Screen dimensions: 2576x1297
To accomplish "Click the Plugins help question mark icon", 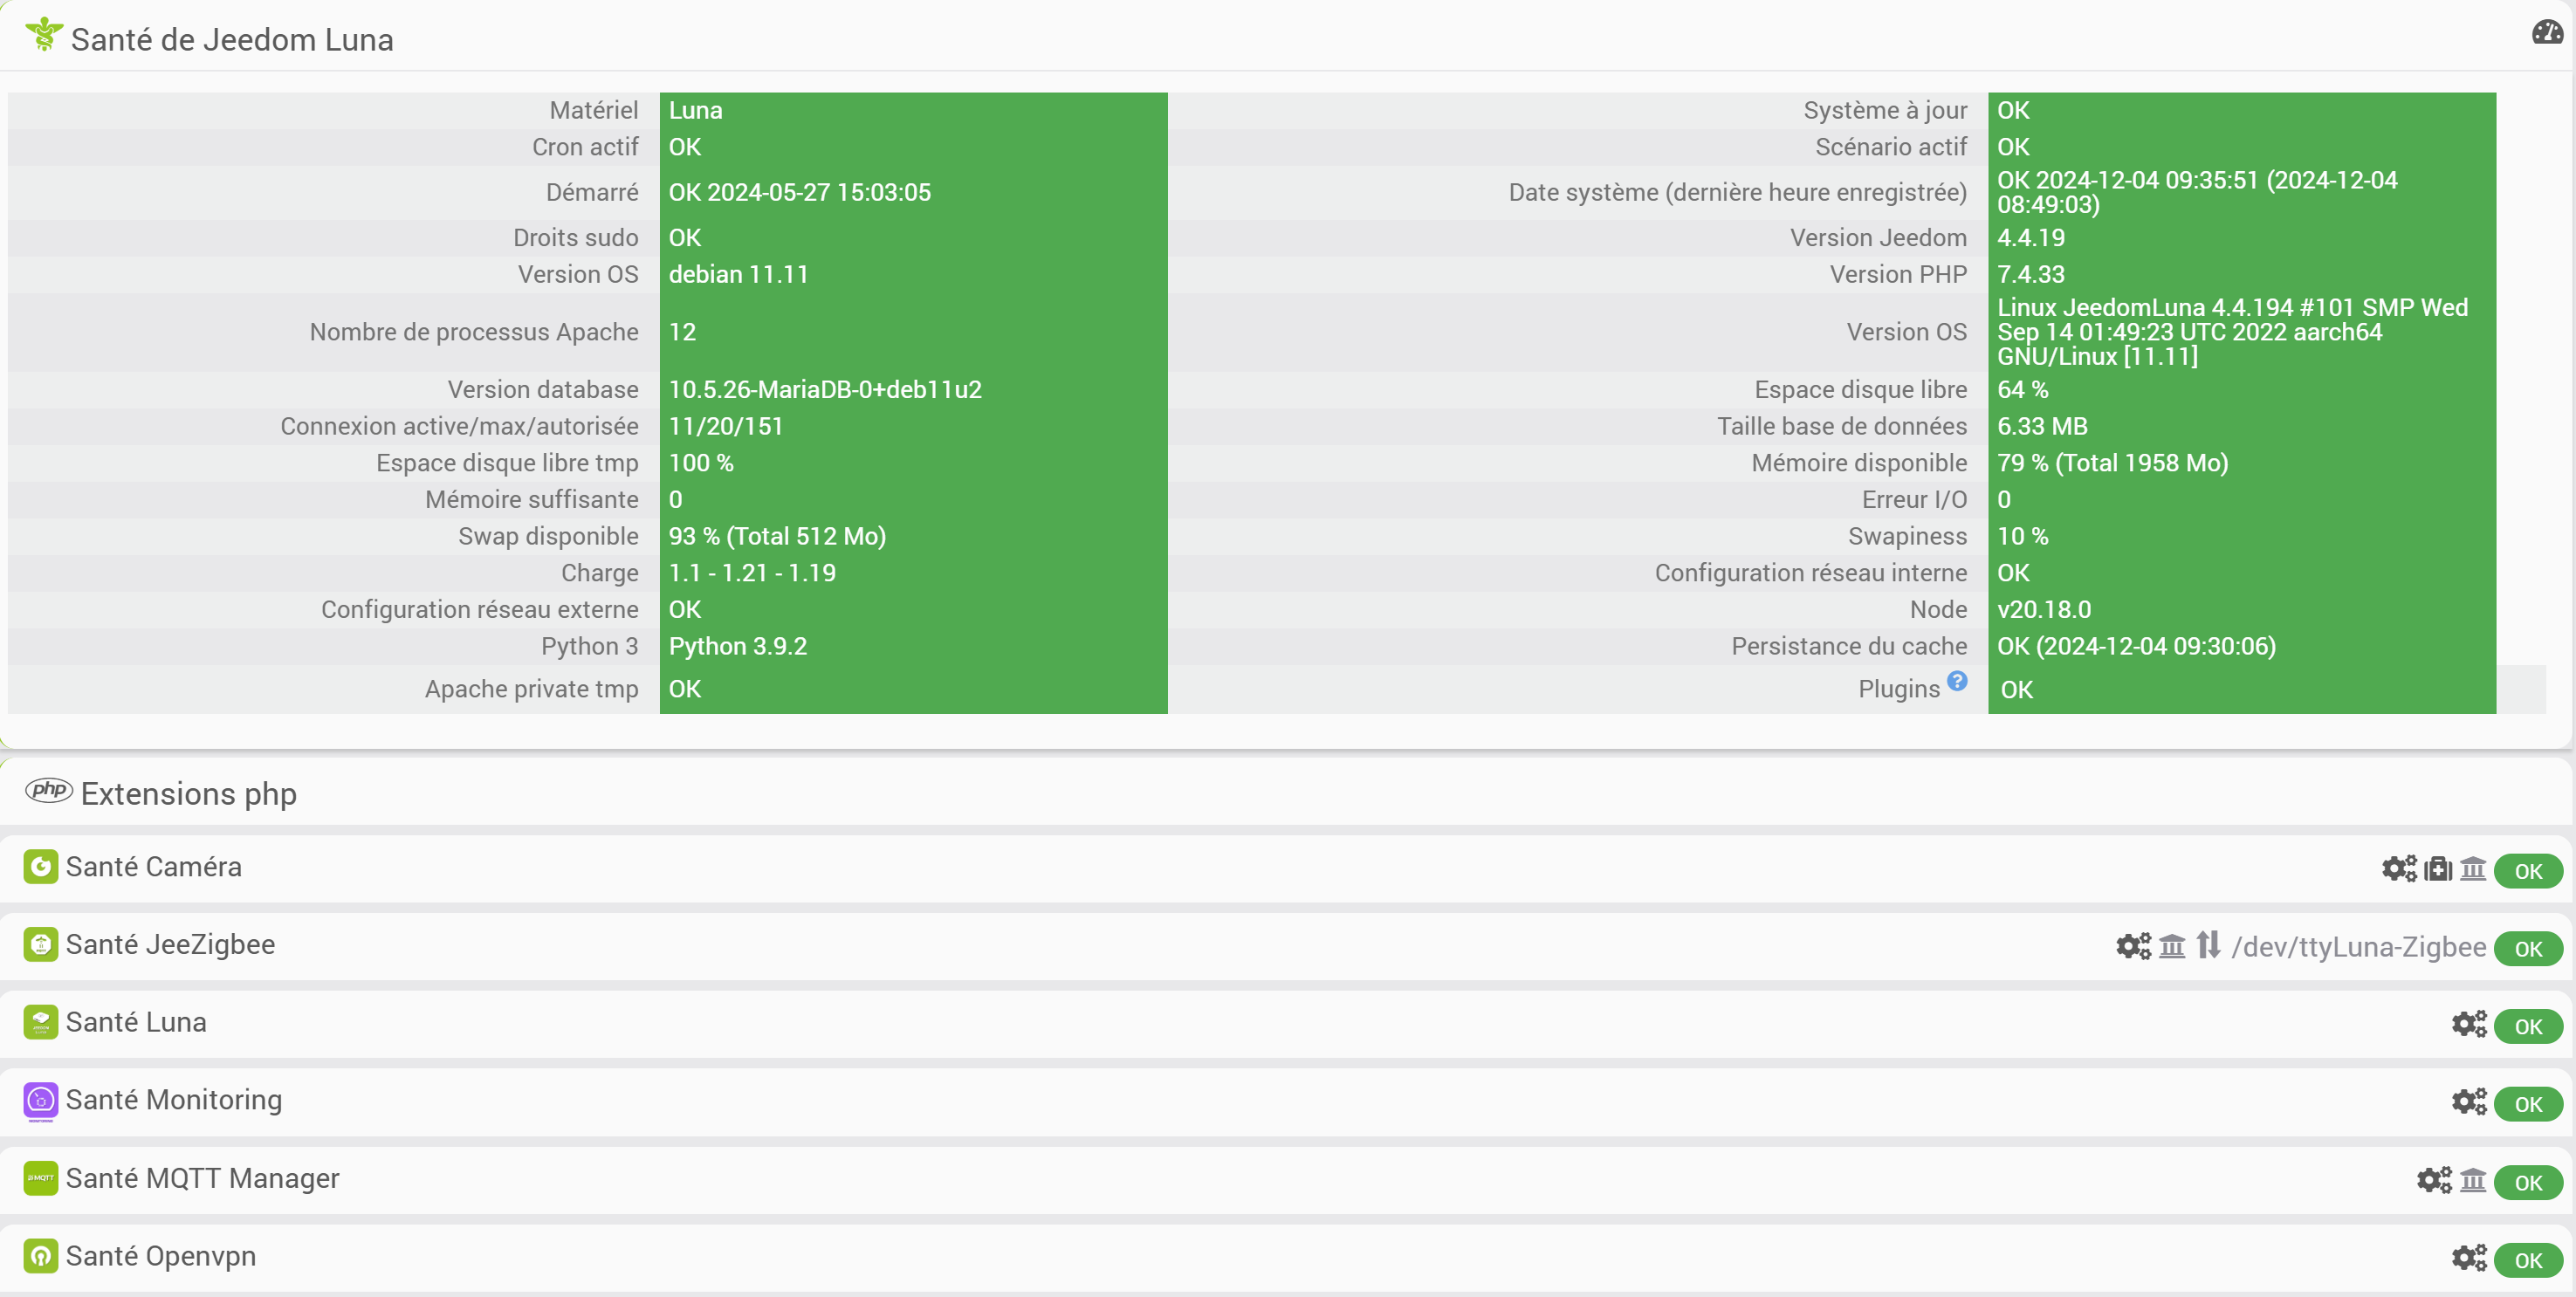I will click(x=1957, y=681).
